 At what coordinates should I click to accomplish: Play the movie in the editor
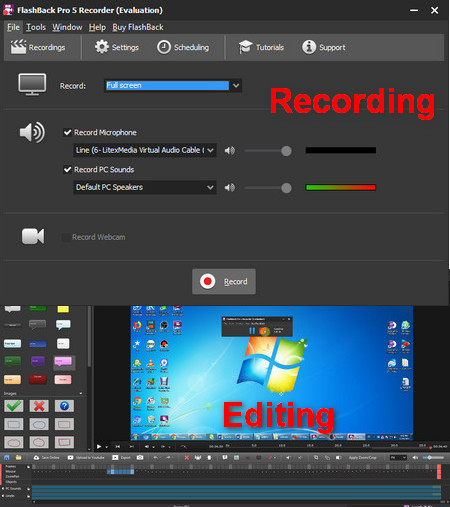click(99, 446)
